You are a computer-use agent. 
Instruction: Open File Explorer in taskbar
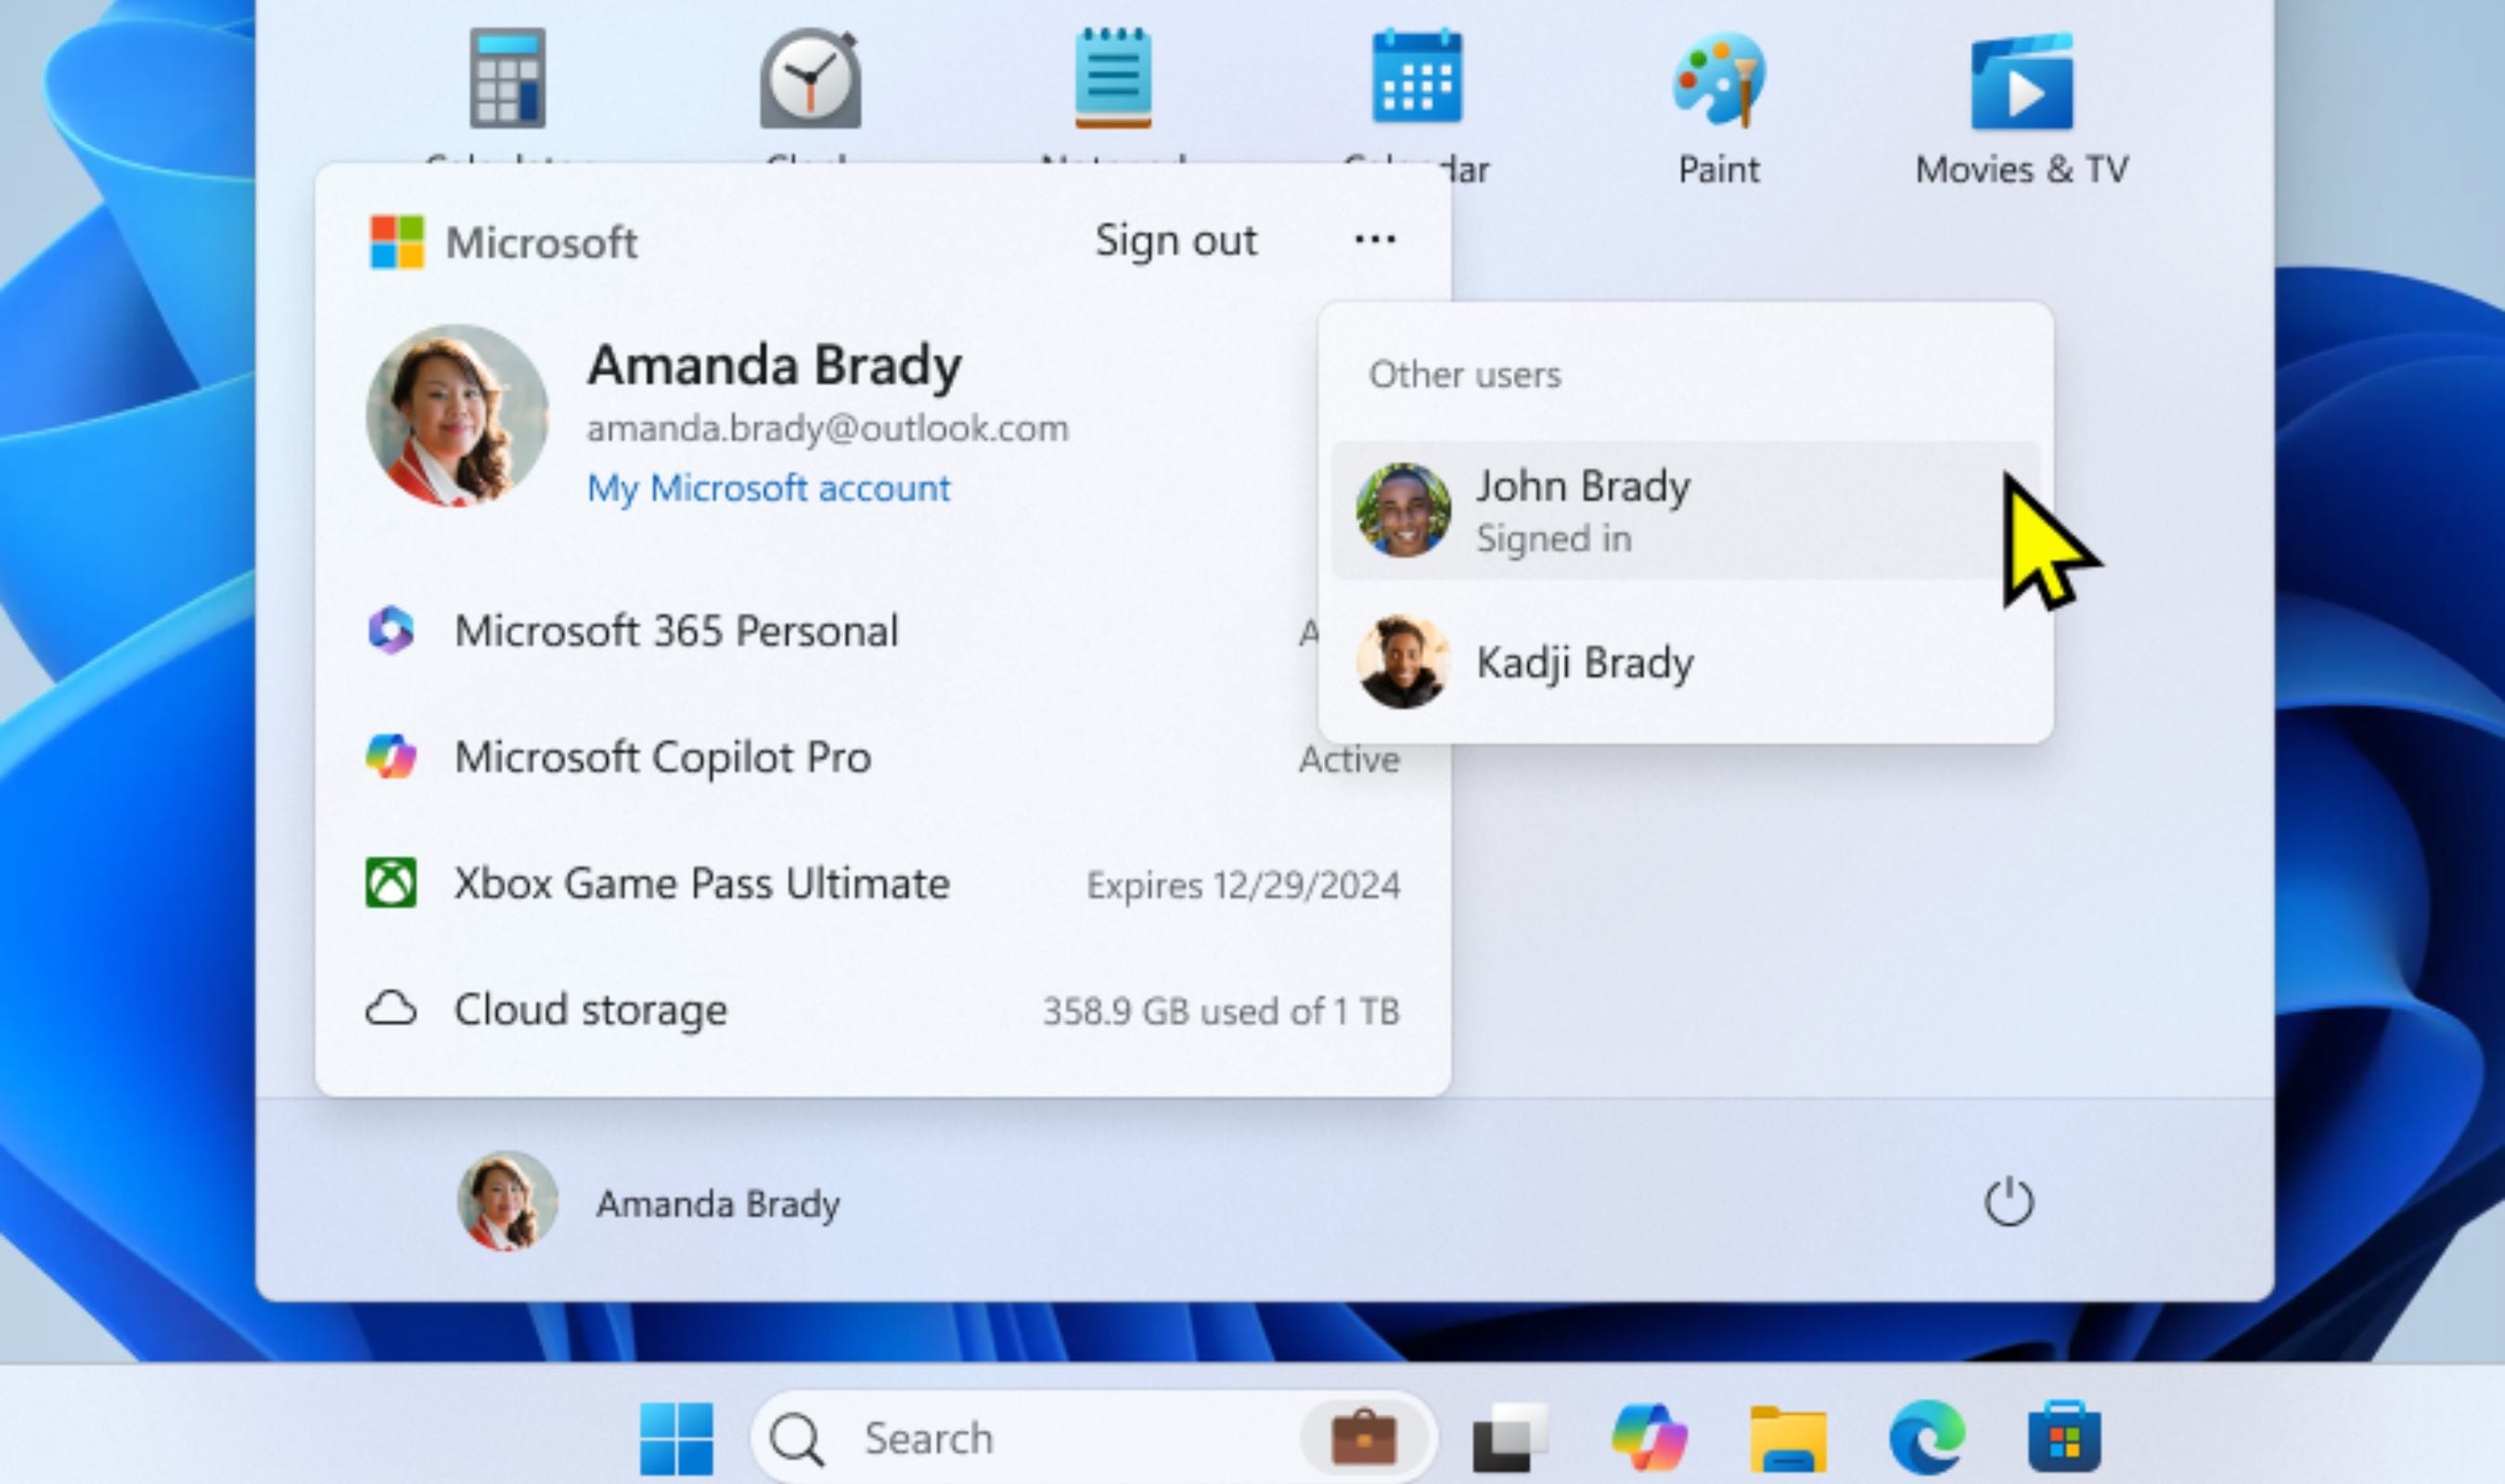click(x=1788, y=1438)
